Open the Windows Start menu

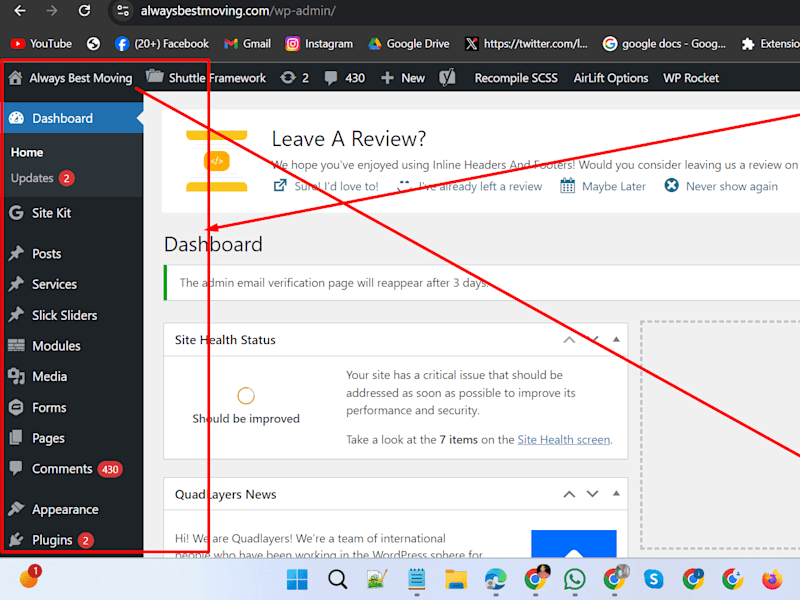[x=297, y=580]
